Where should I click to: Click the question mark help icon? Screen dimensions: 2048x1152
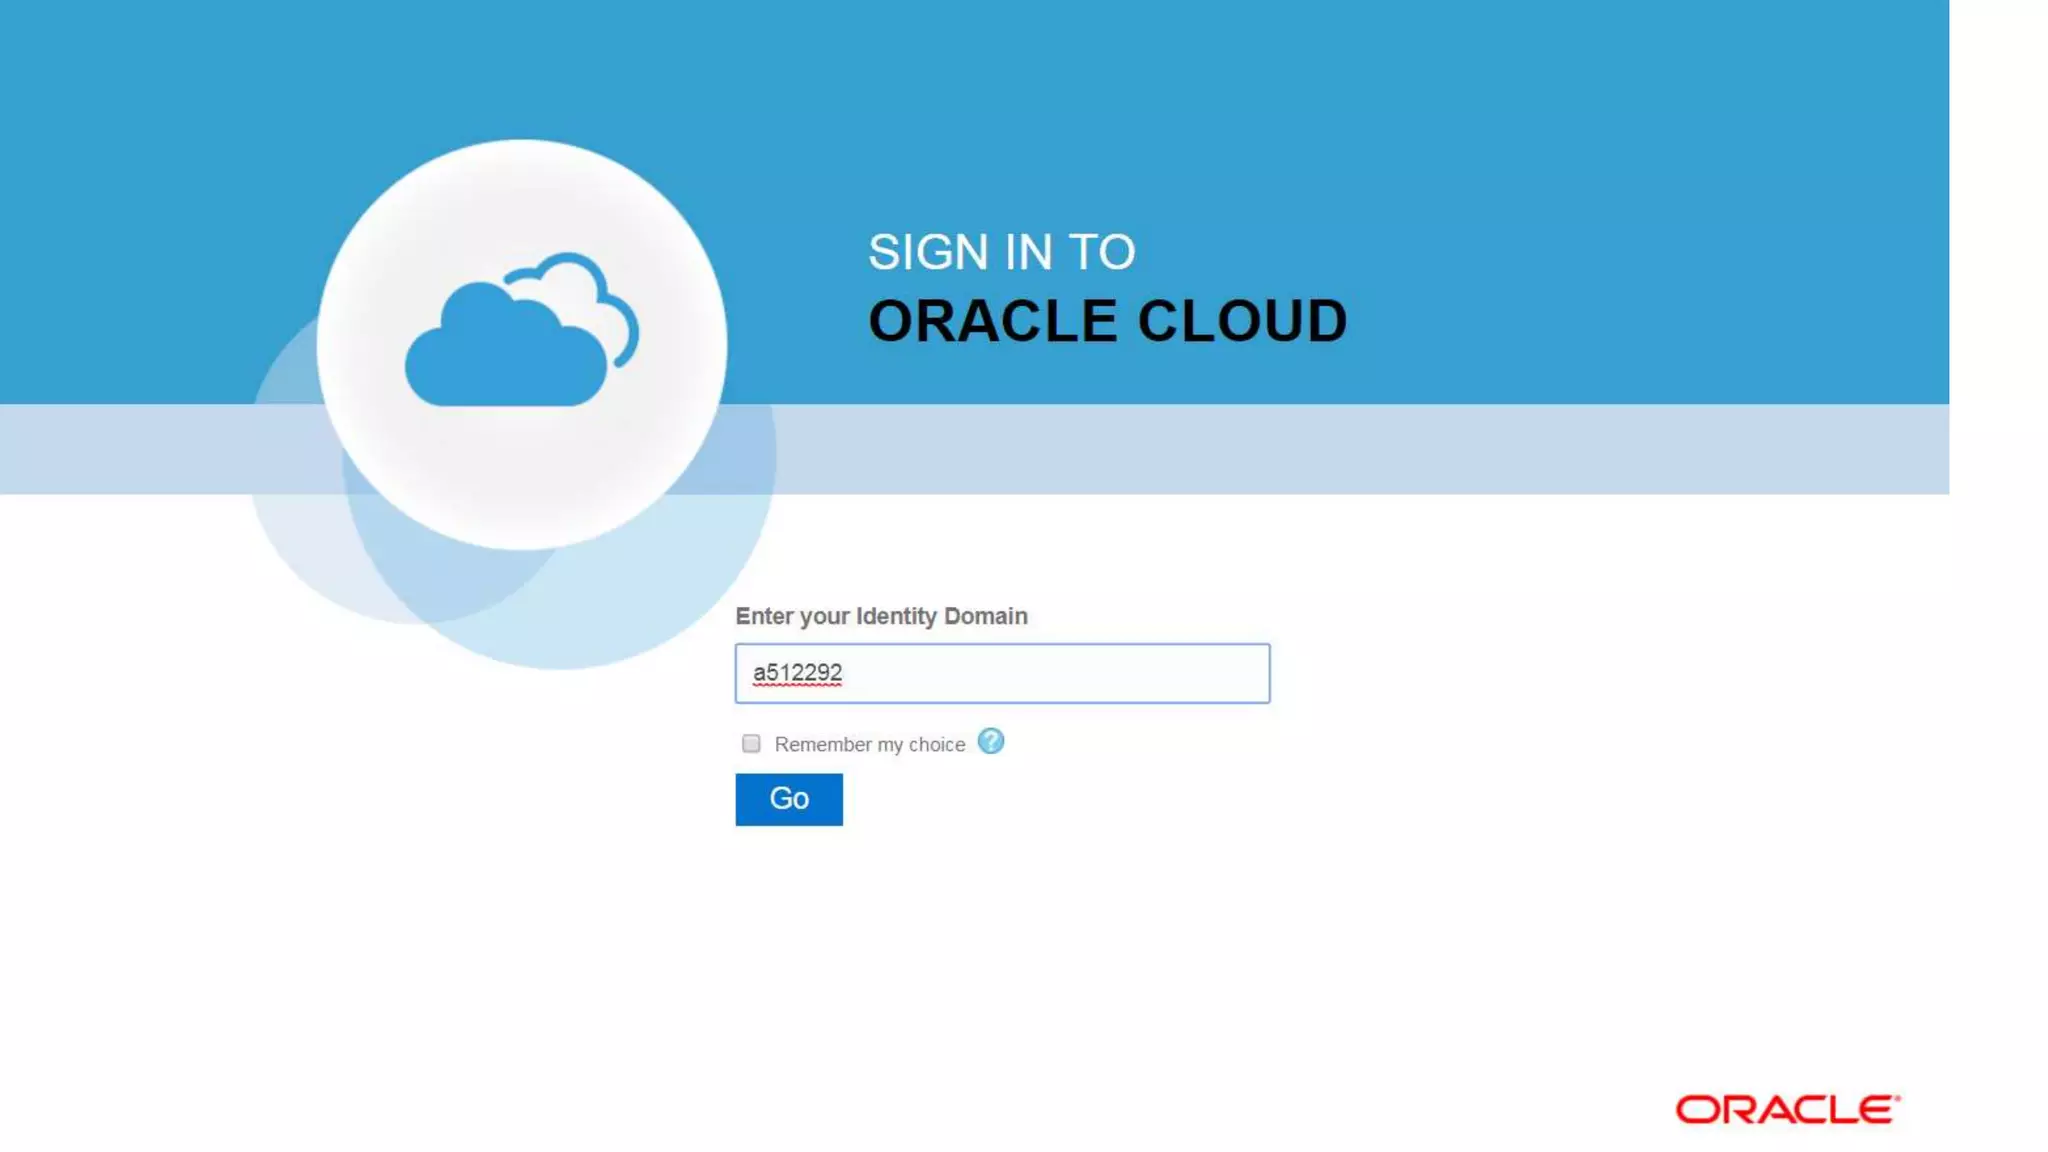pos(990,742)
